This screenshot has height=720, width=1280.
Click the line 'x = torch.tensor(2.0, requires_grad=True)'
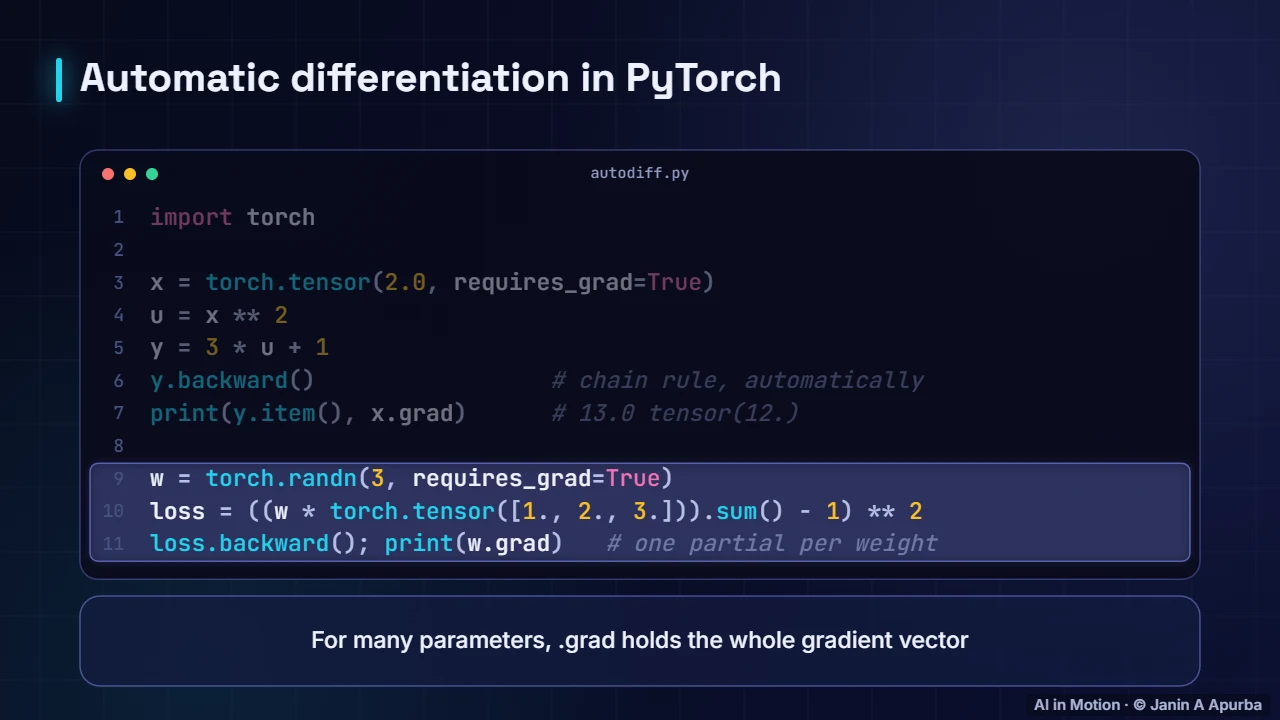(432, 282)
